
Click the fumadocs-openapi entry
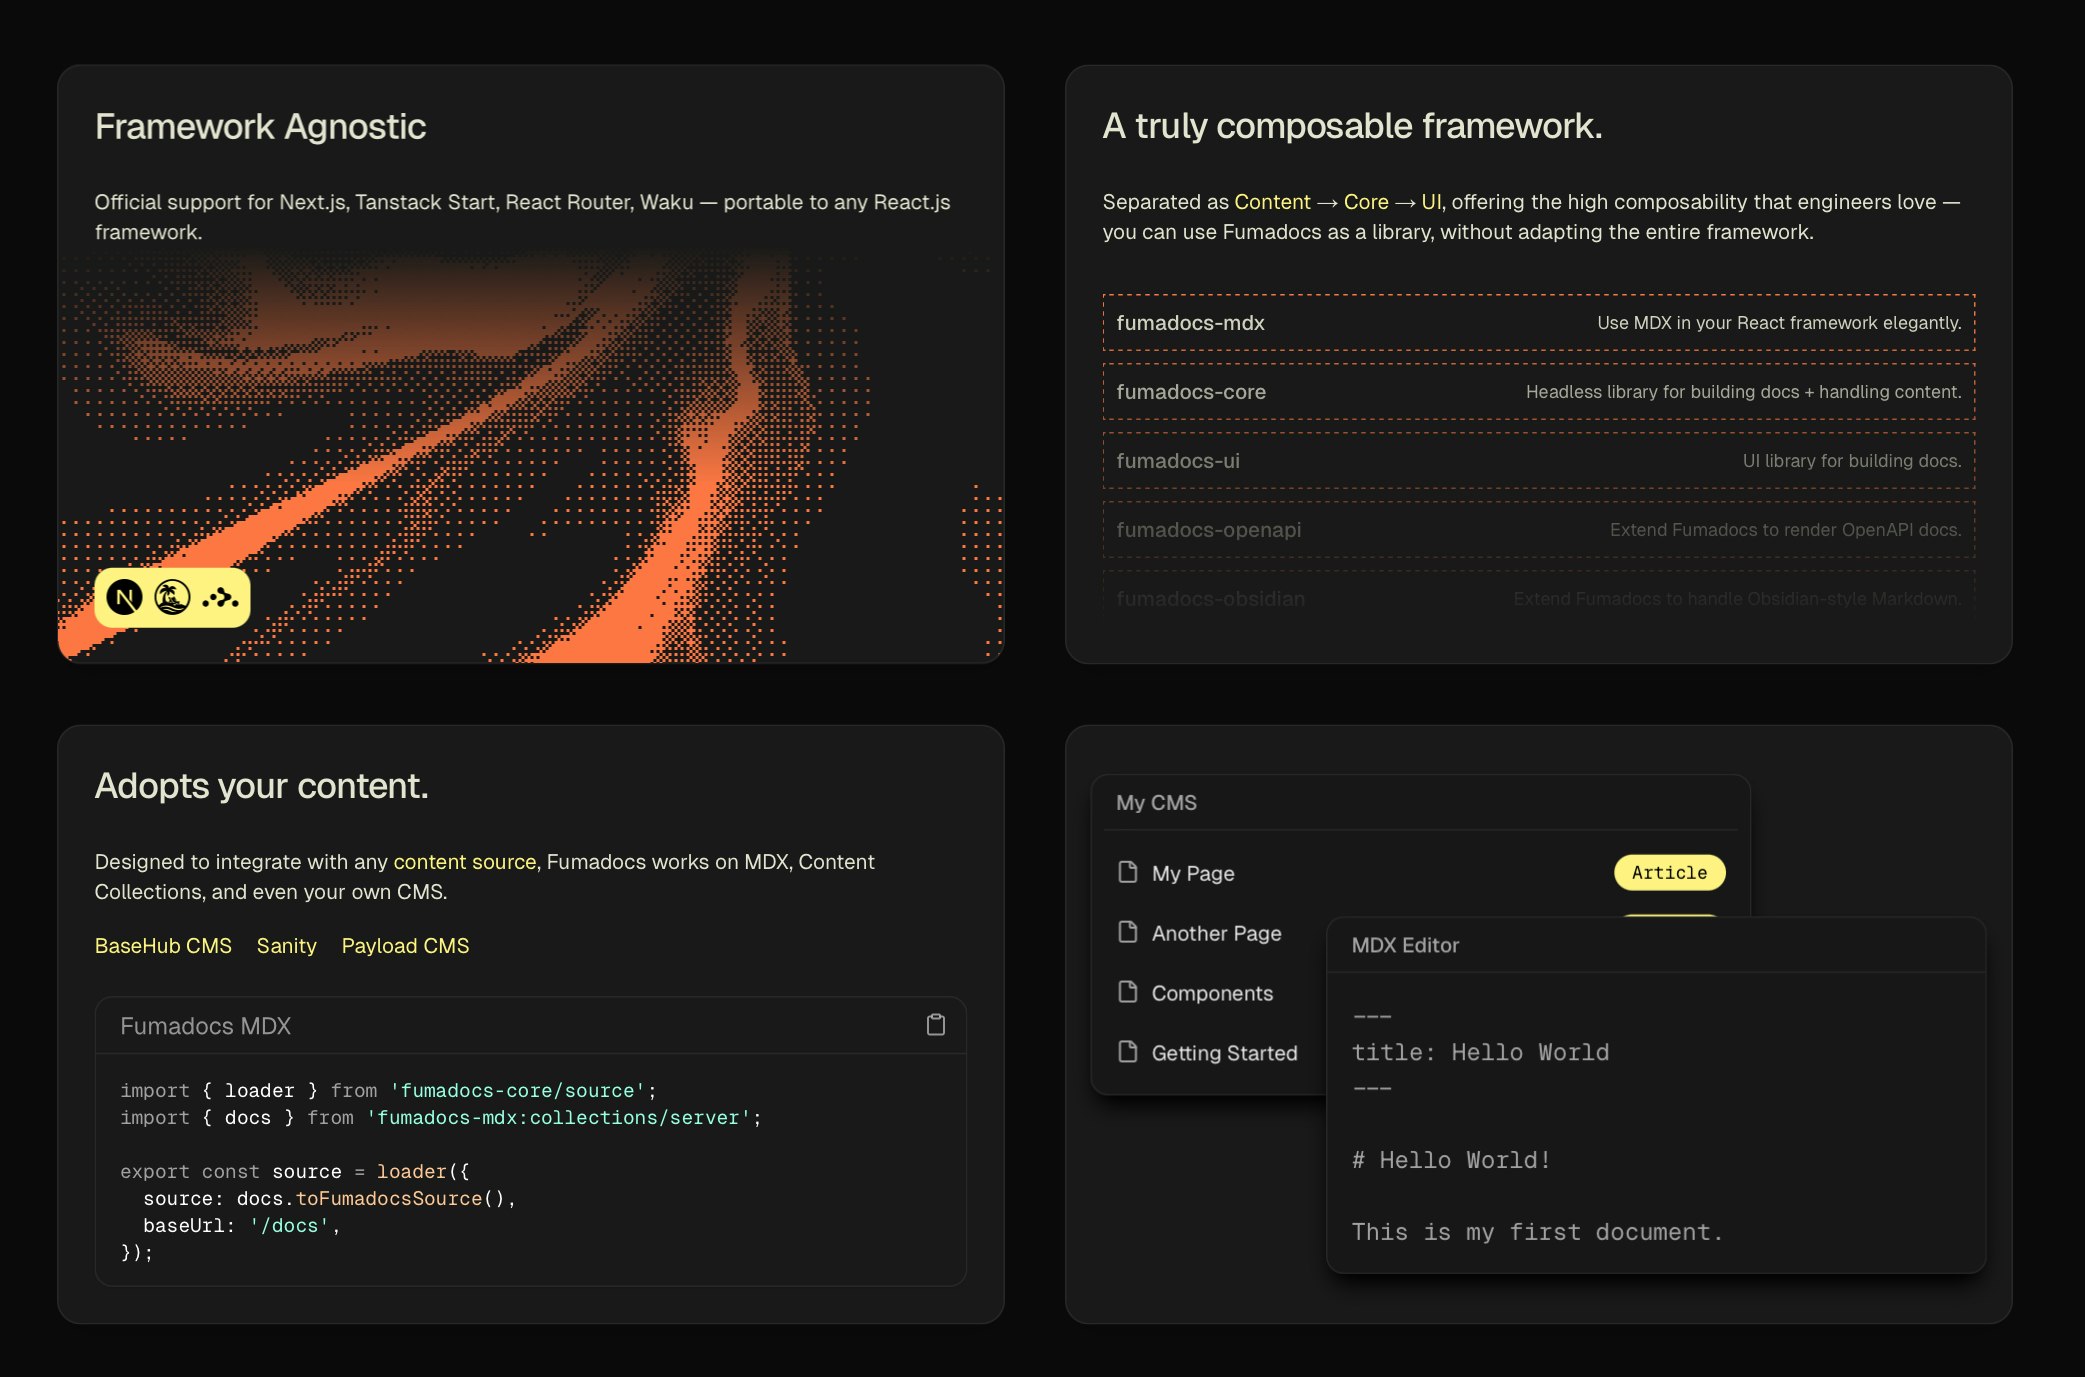click(1540, 530)
